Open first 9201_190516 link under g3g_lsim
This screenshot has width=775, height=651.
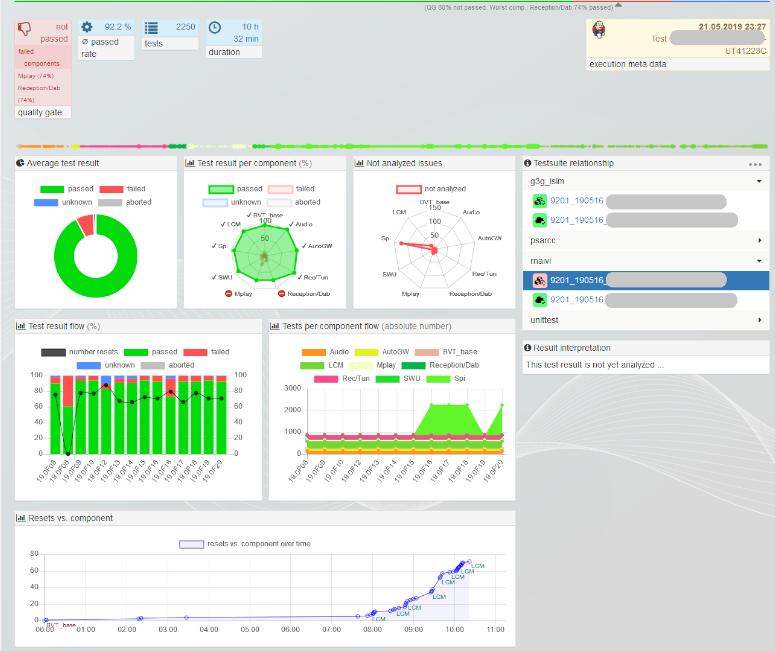click(575, 201)
